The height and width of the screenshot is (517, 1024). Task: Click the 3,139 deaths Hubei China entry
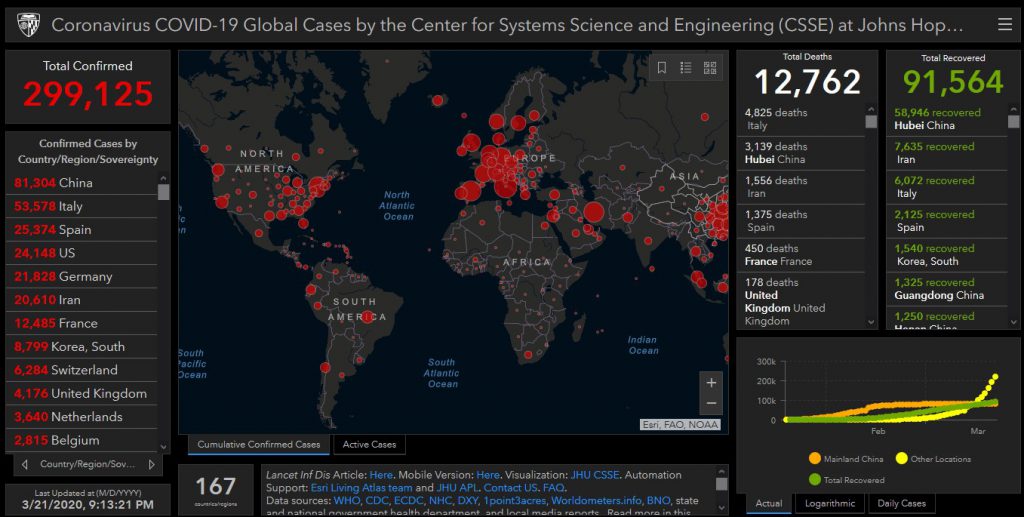tap(801, 153)
